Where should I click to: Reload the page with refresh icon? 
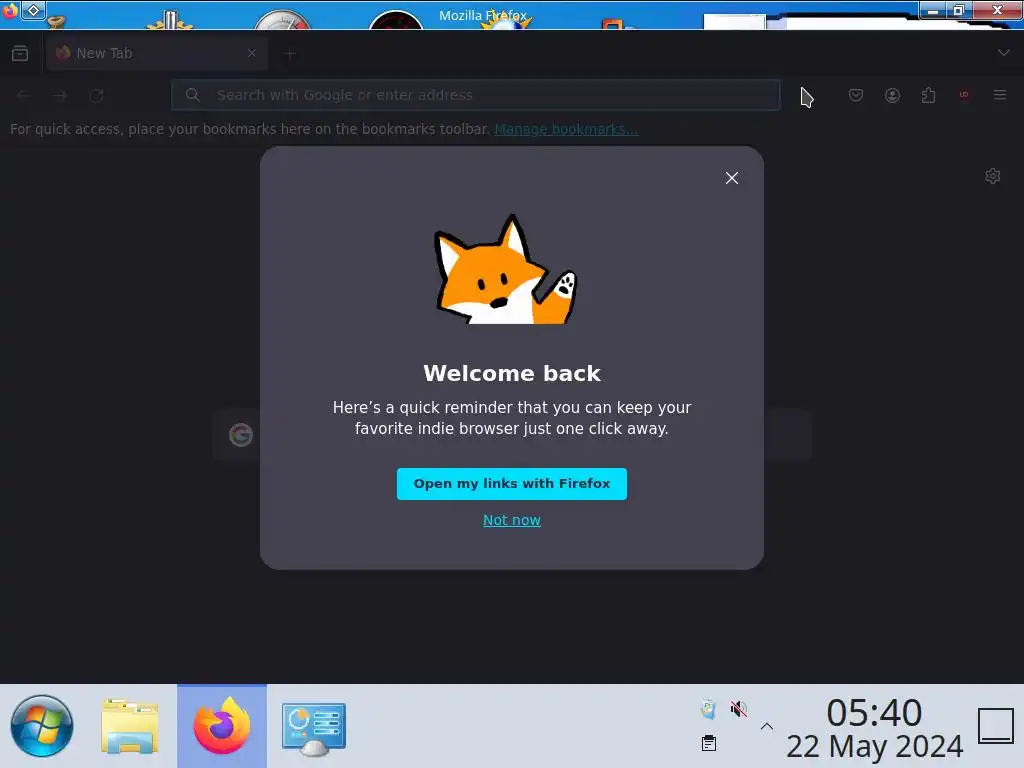97,96
